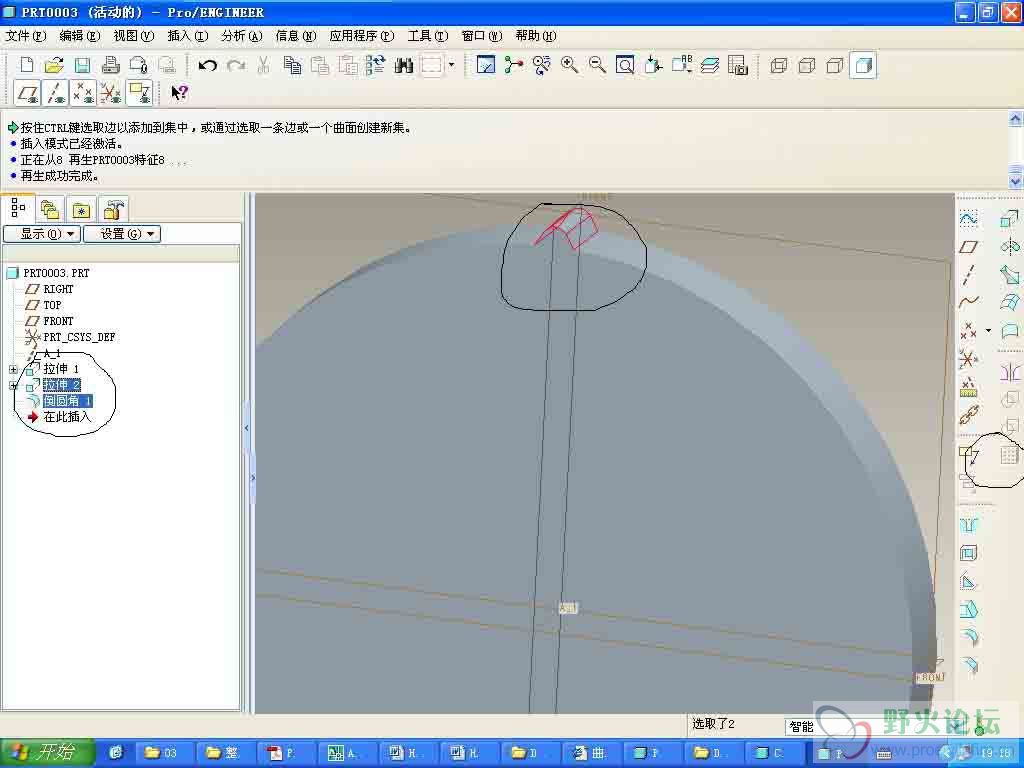Image resolution: width=1024 pixels, height=768 pixels.
Task: Regenerate the model with the regenerate icon
Action: coord(376,65)
